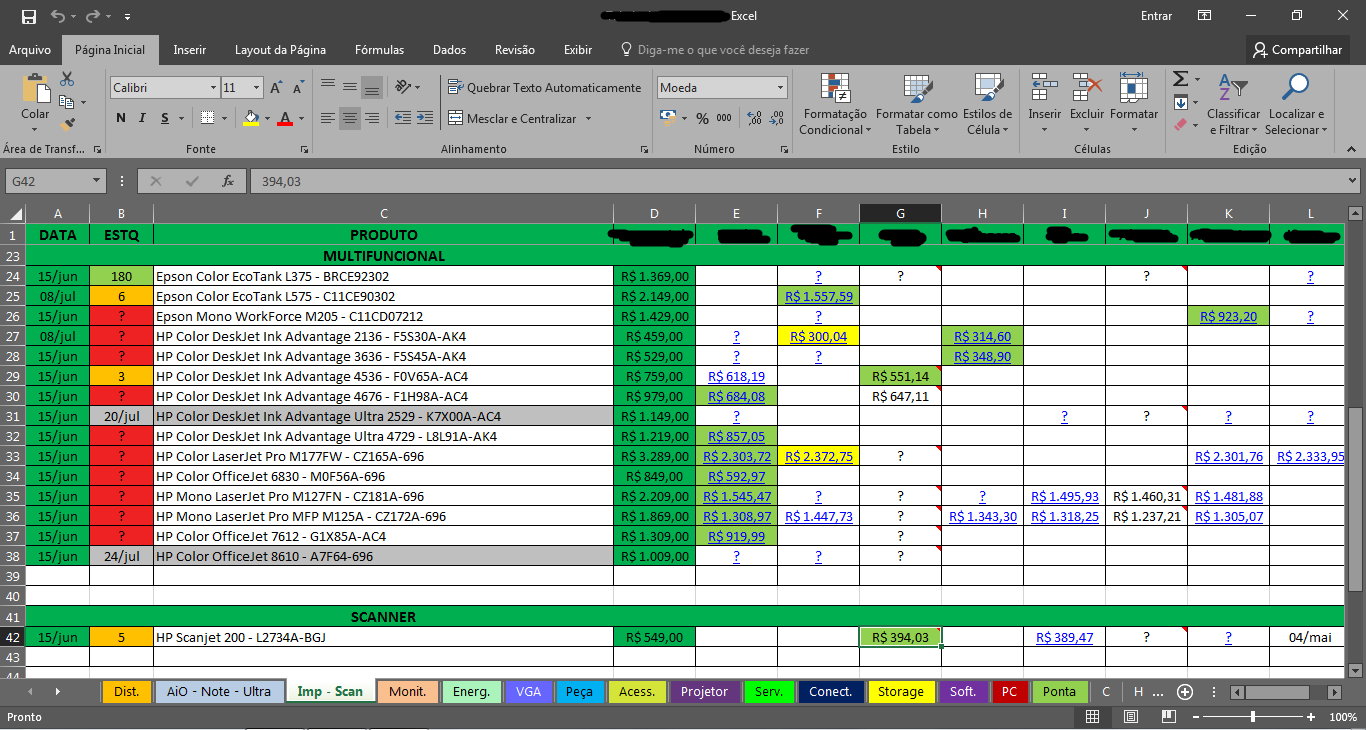Open the Name Box dropdown arrow

point(97,181)
